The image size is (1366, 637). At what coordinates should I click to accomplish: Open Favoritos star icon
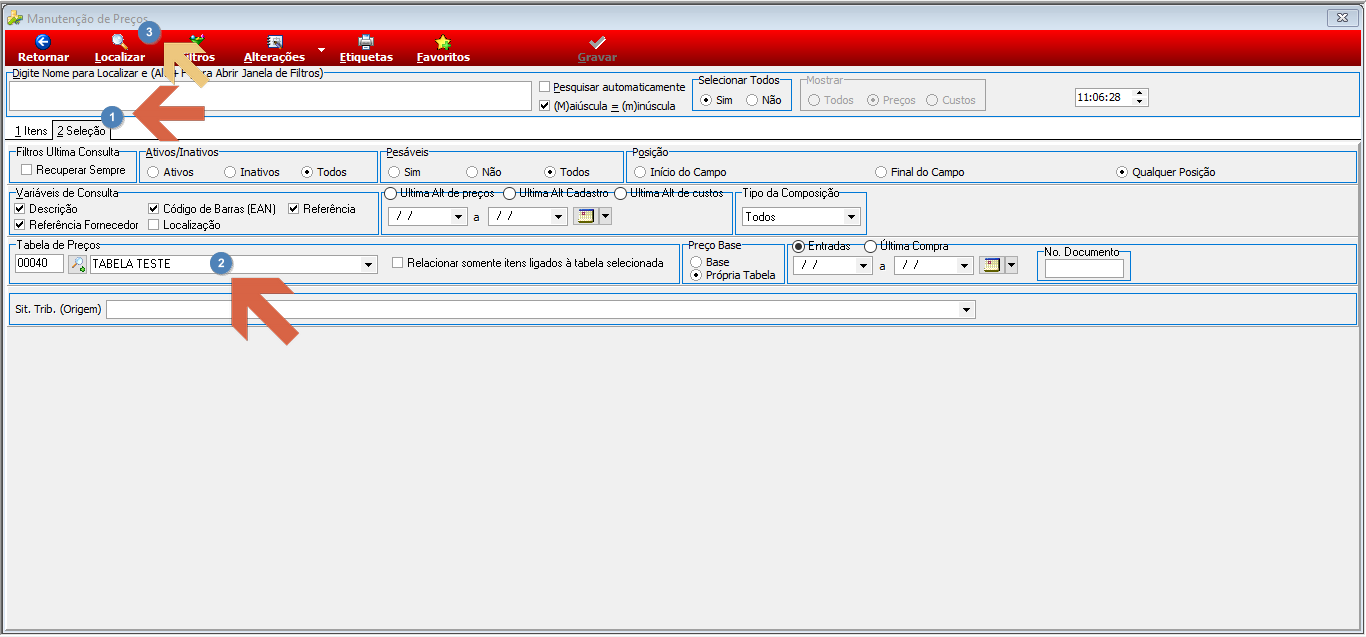[443, 42]
